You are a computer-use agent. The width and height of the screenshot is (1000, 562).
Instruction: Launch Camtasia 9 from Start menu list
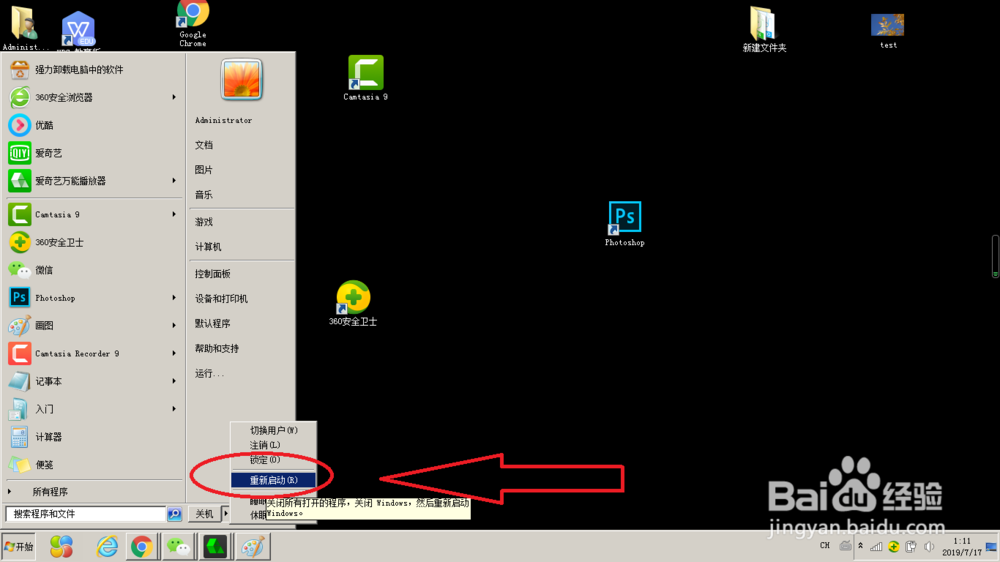coord(94,214)
